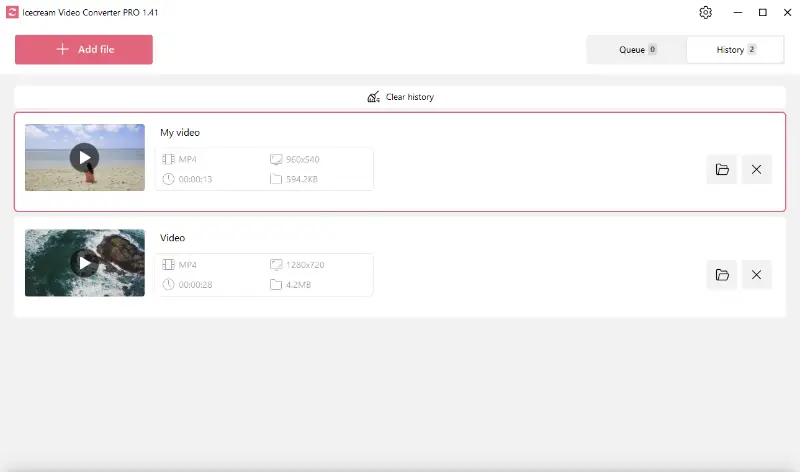
Task: Select the My video title text
Action: (x=180, y=133)
